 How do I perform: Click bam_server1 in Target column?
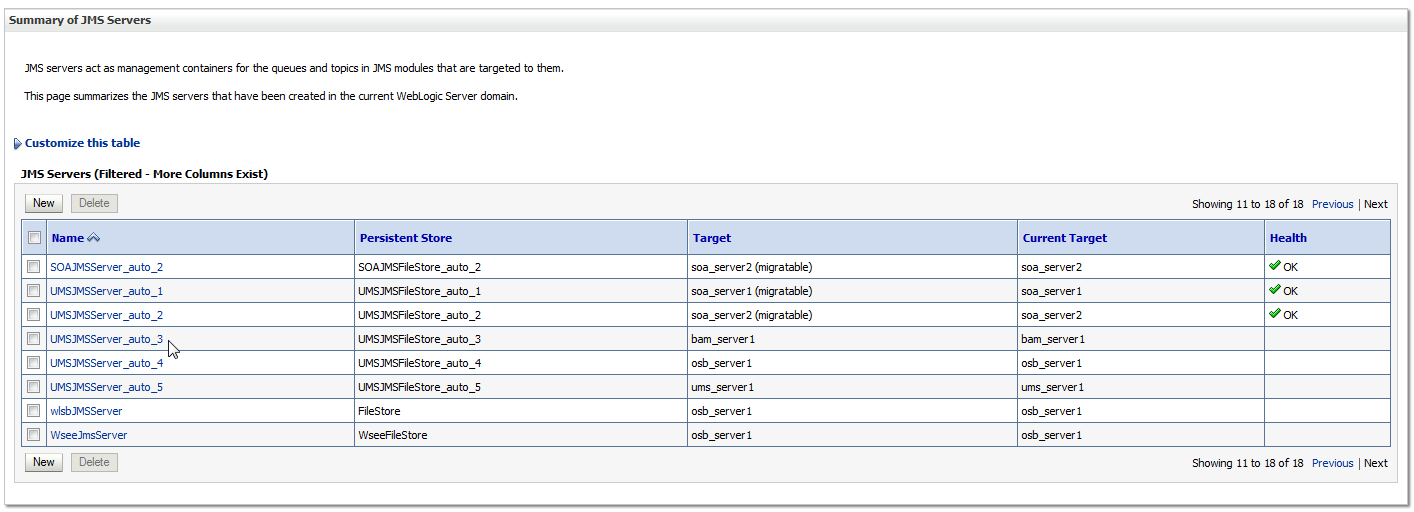point(723,339)
